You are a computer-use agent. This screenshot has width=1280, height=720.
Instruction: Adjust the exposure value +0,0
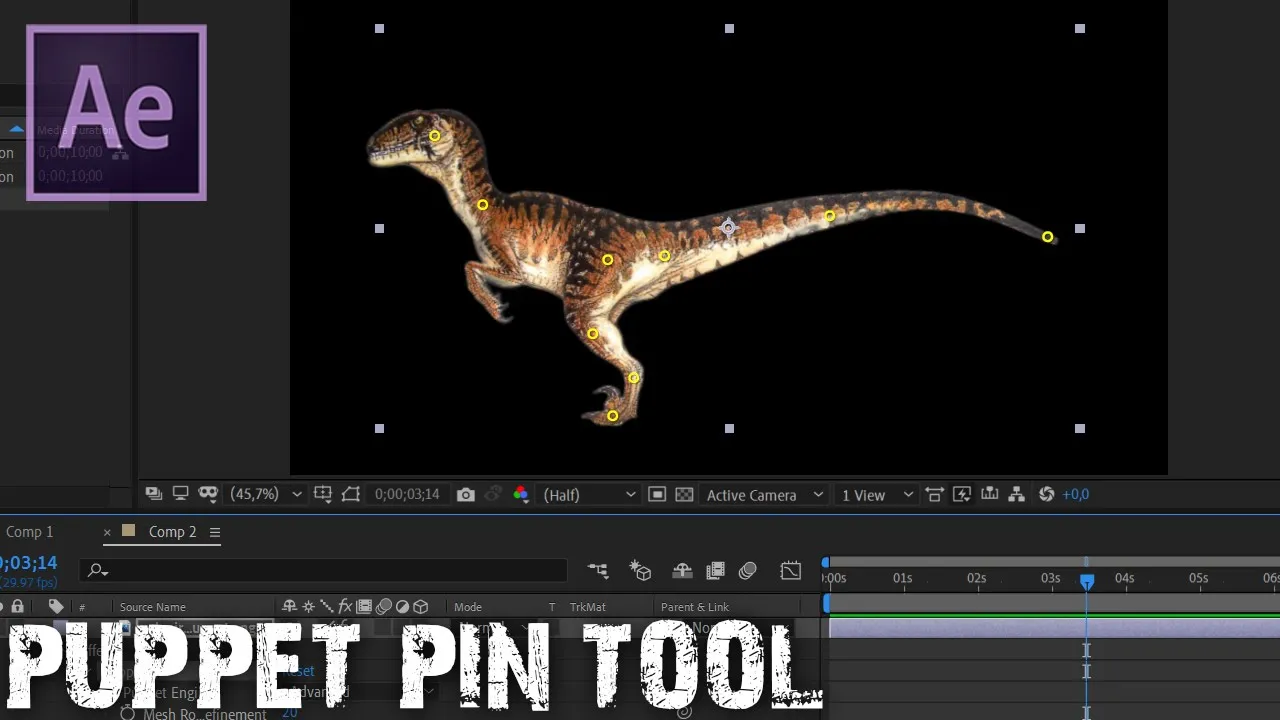point(1076,494)
